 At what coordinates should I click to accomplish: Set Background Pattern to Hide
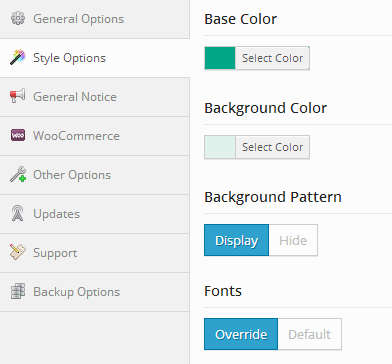click(293, 240)
